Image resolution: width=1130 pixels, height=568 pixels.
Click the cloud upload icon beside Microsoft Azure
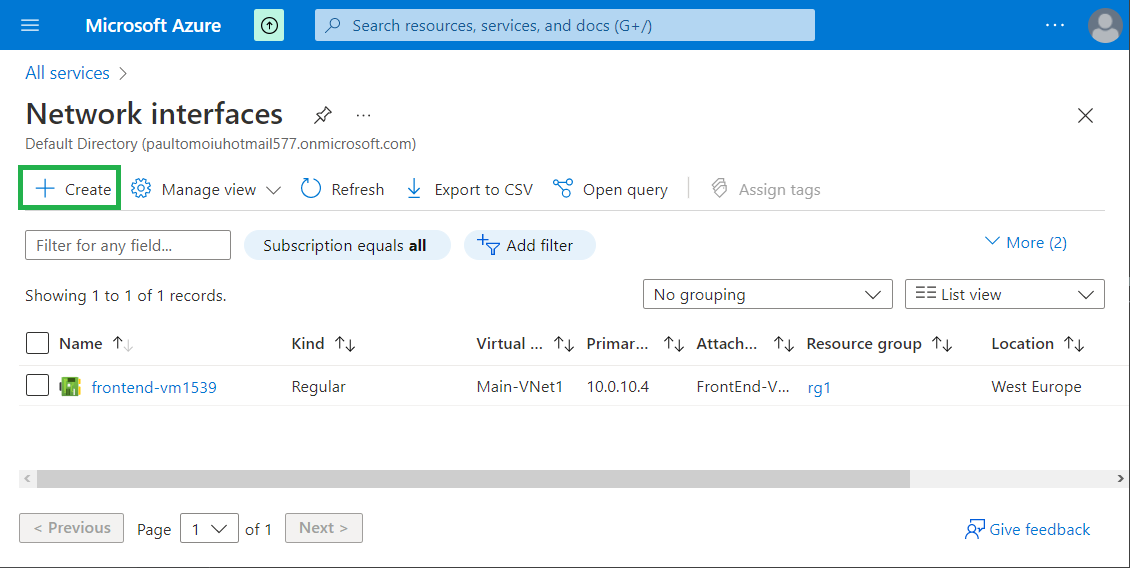coord(269,26)
